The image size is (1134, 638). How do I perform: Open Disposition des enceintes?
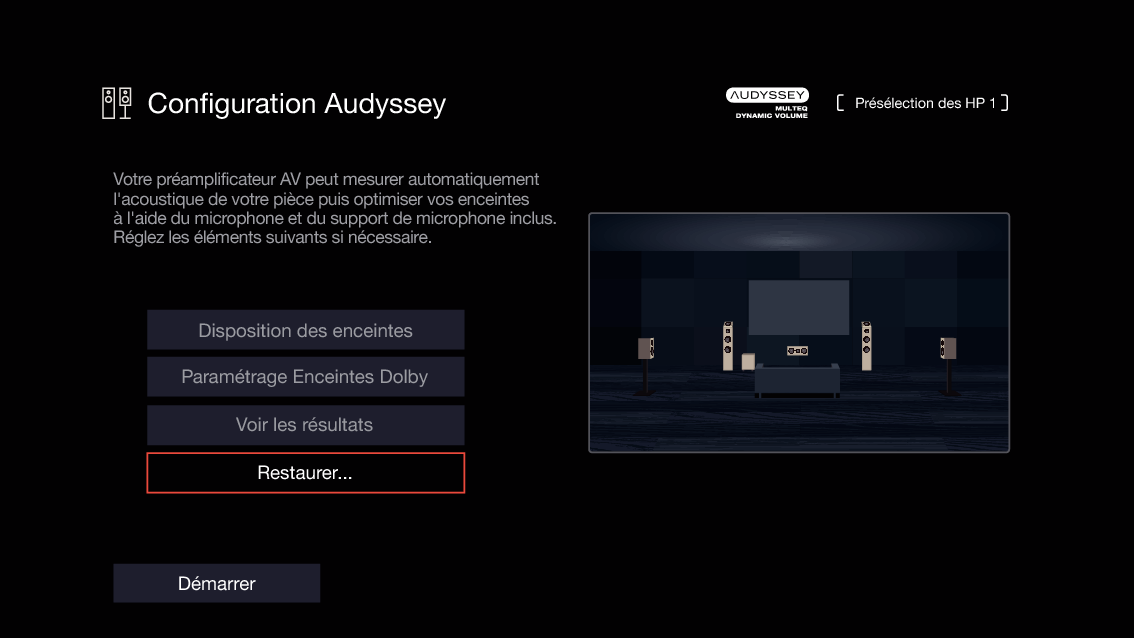(x=305, y=329)
